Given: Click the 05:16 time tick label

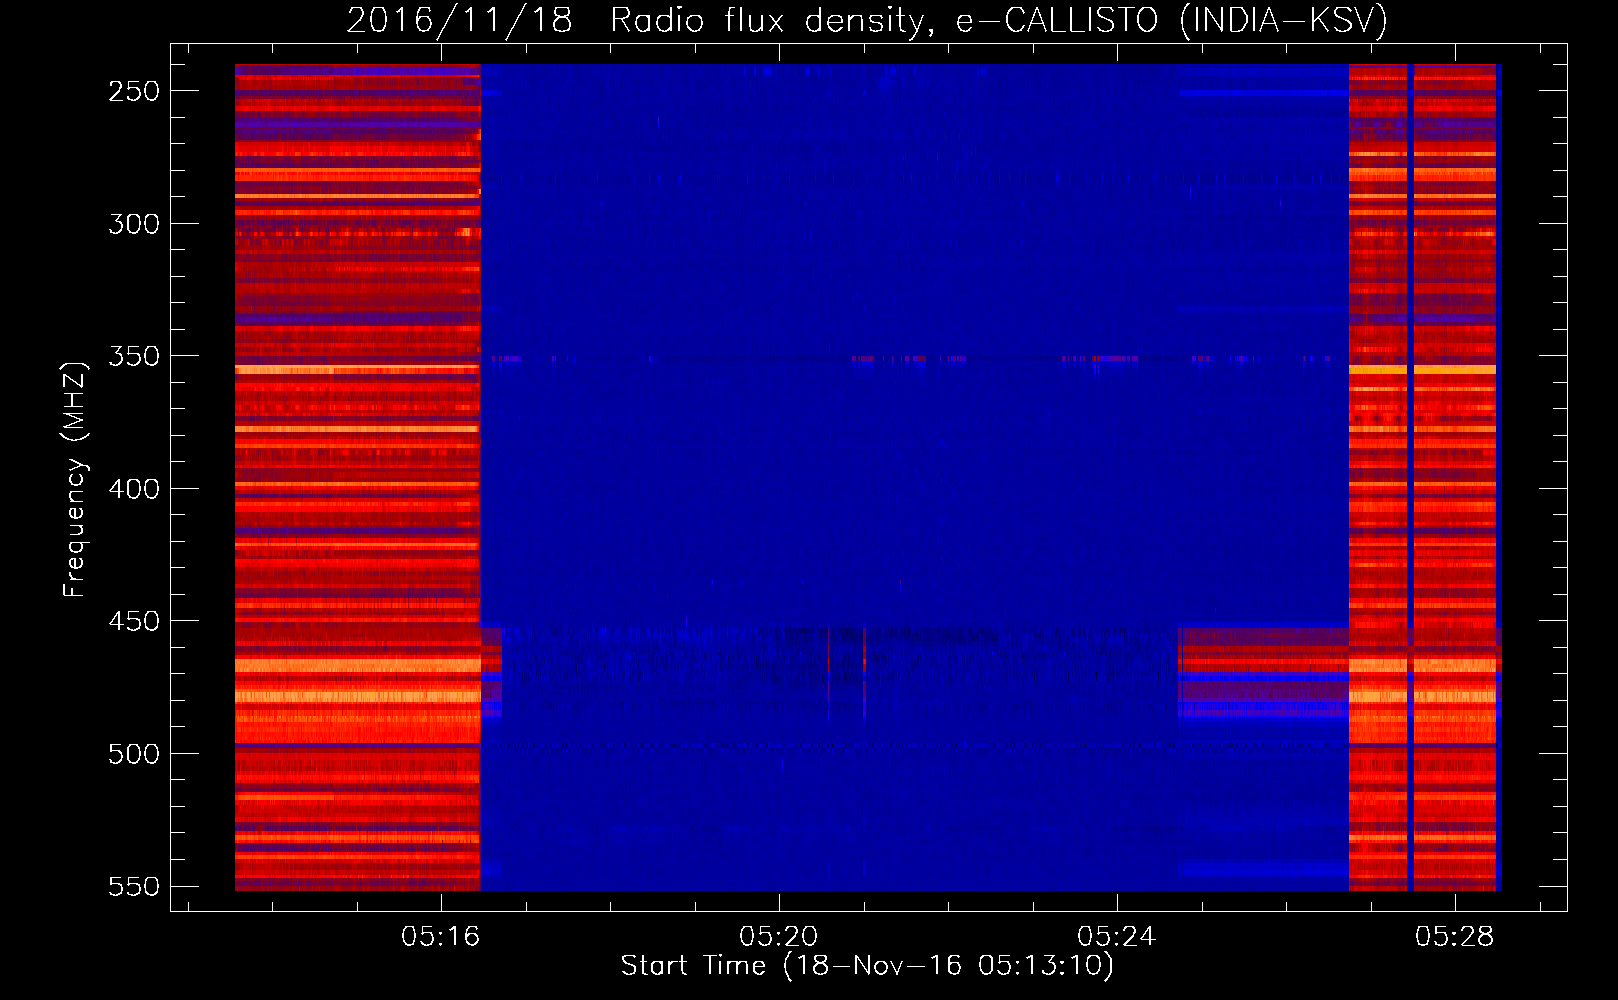Looking at the screenshot, I should point(441,937).
